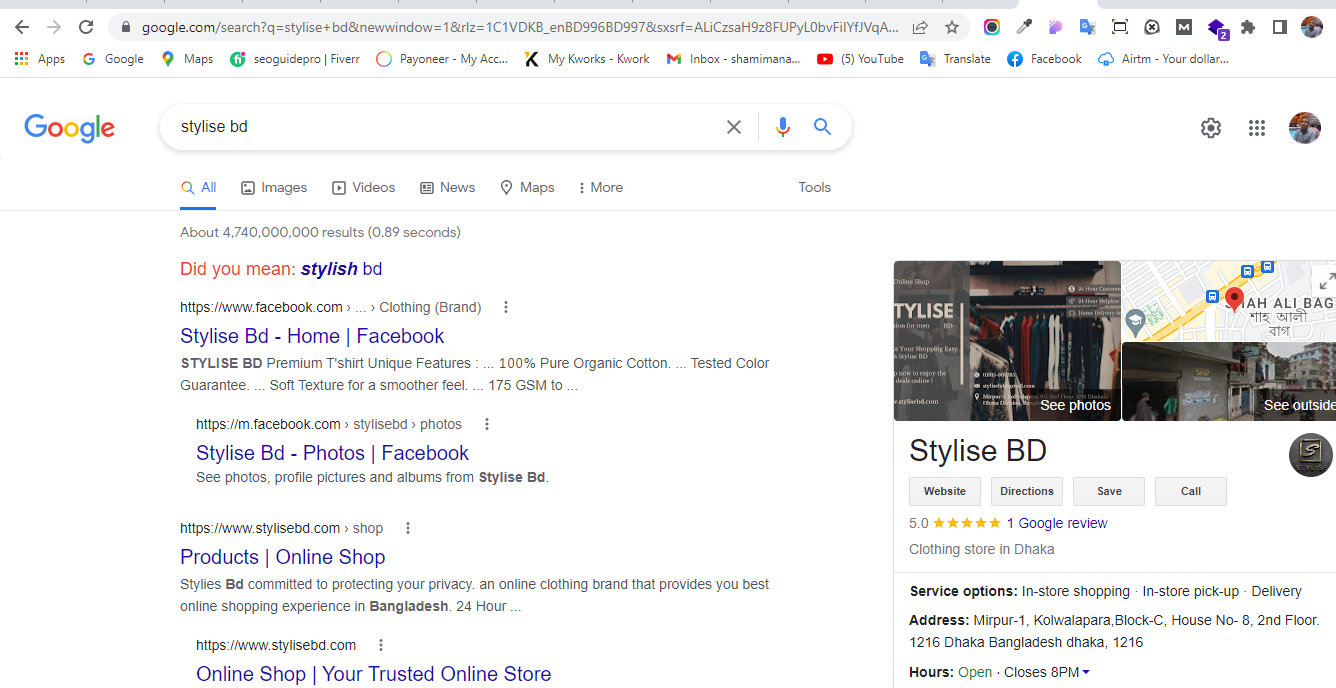Share this page from the address bar
Screen dimensions: 1336x688
tap(920, 27)
